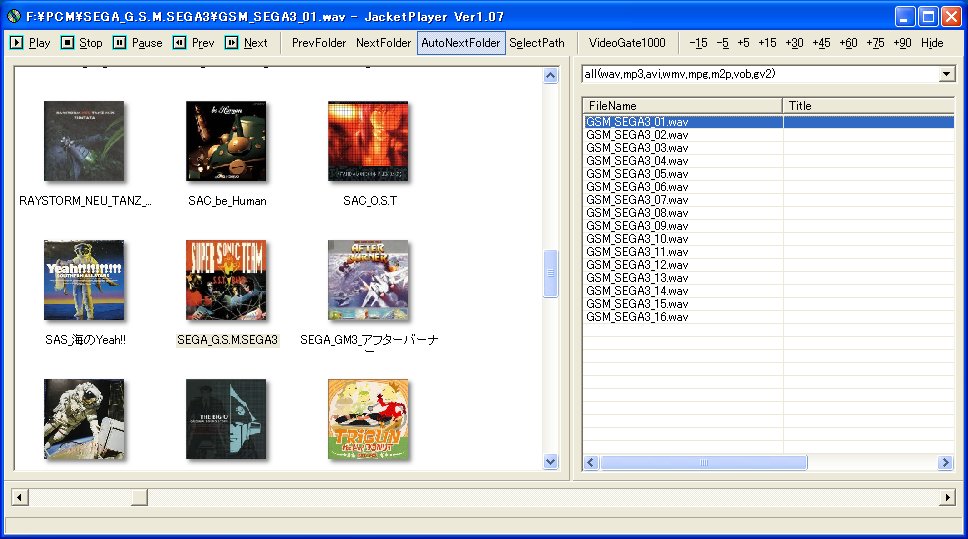Click the file list horizontal scrollbar thumb
This screenshot has height=539, width=968.
[x=704, y=462]
